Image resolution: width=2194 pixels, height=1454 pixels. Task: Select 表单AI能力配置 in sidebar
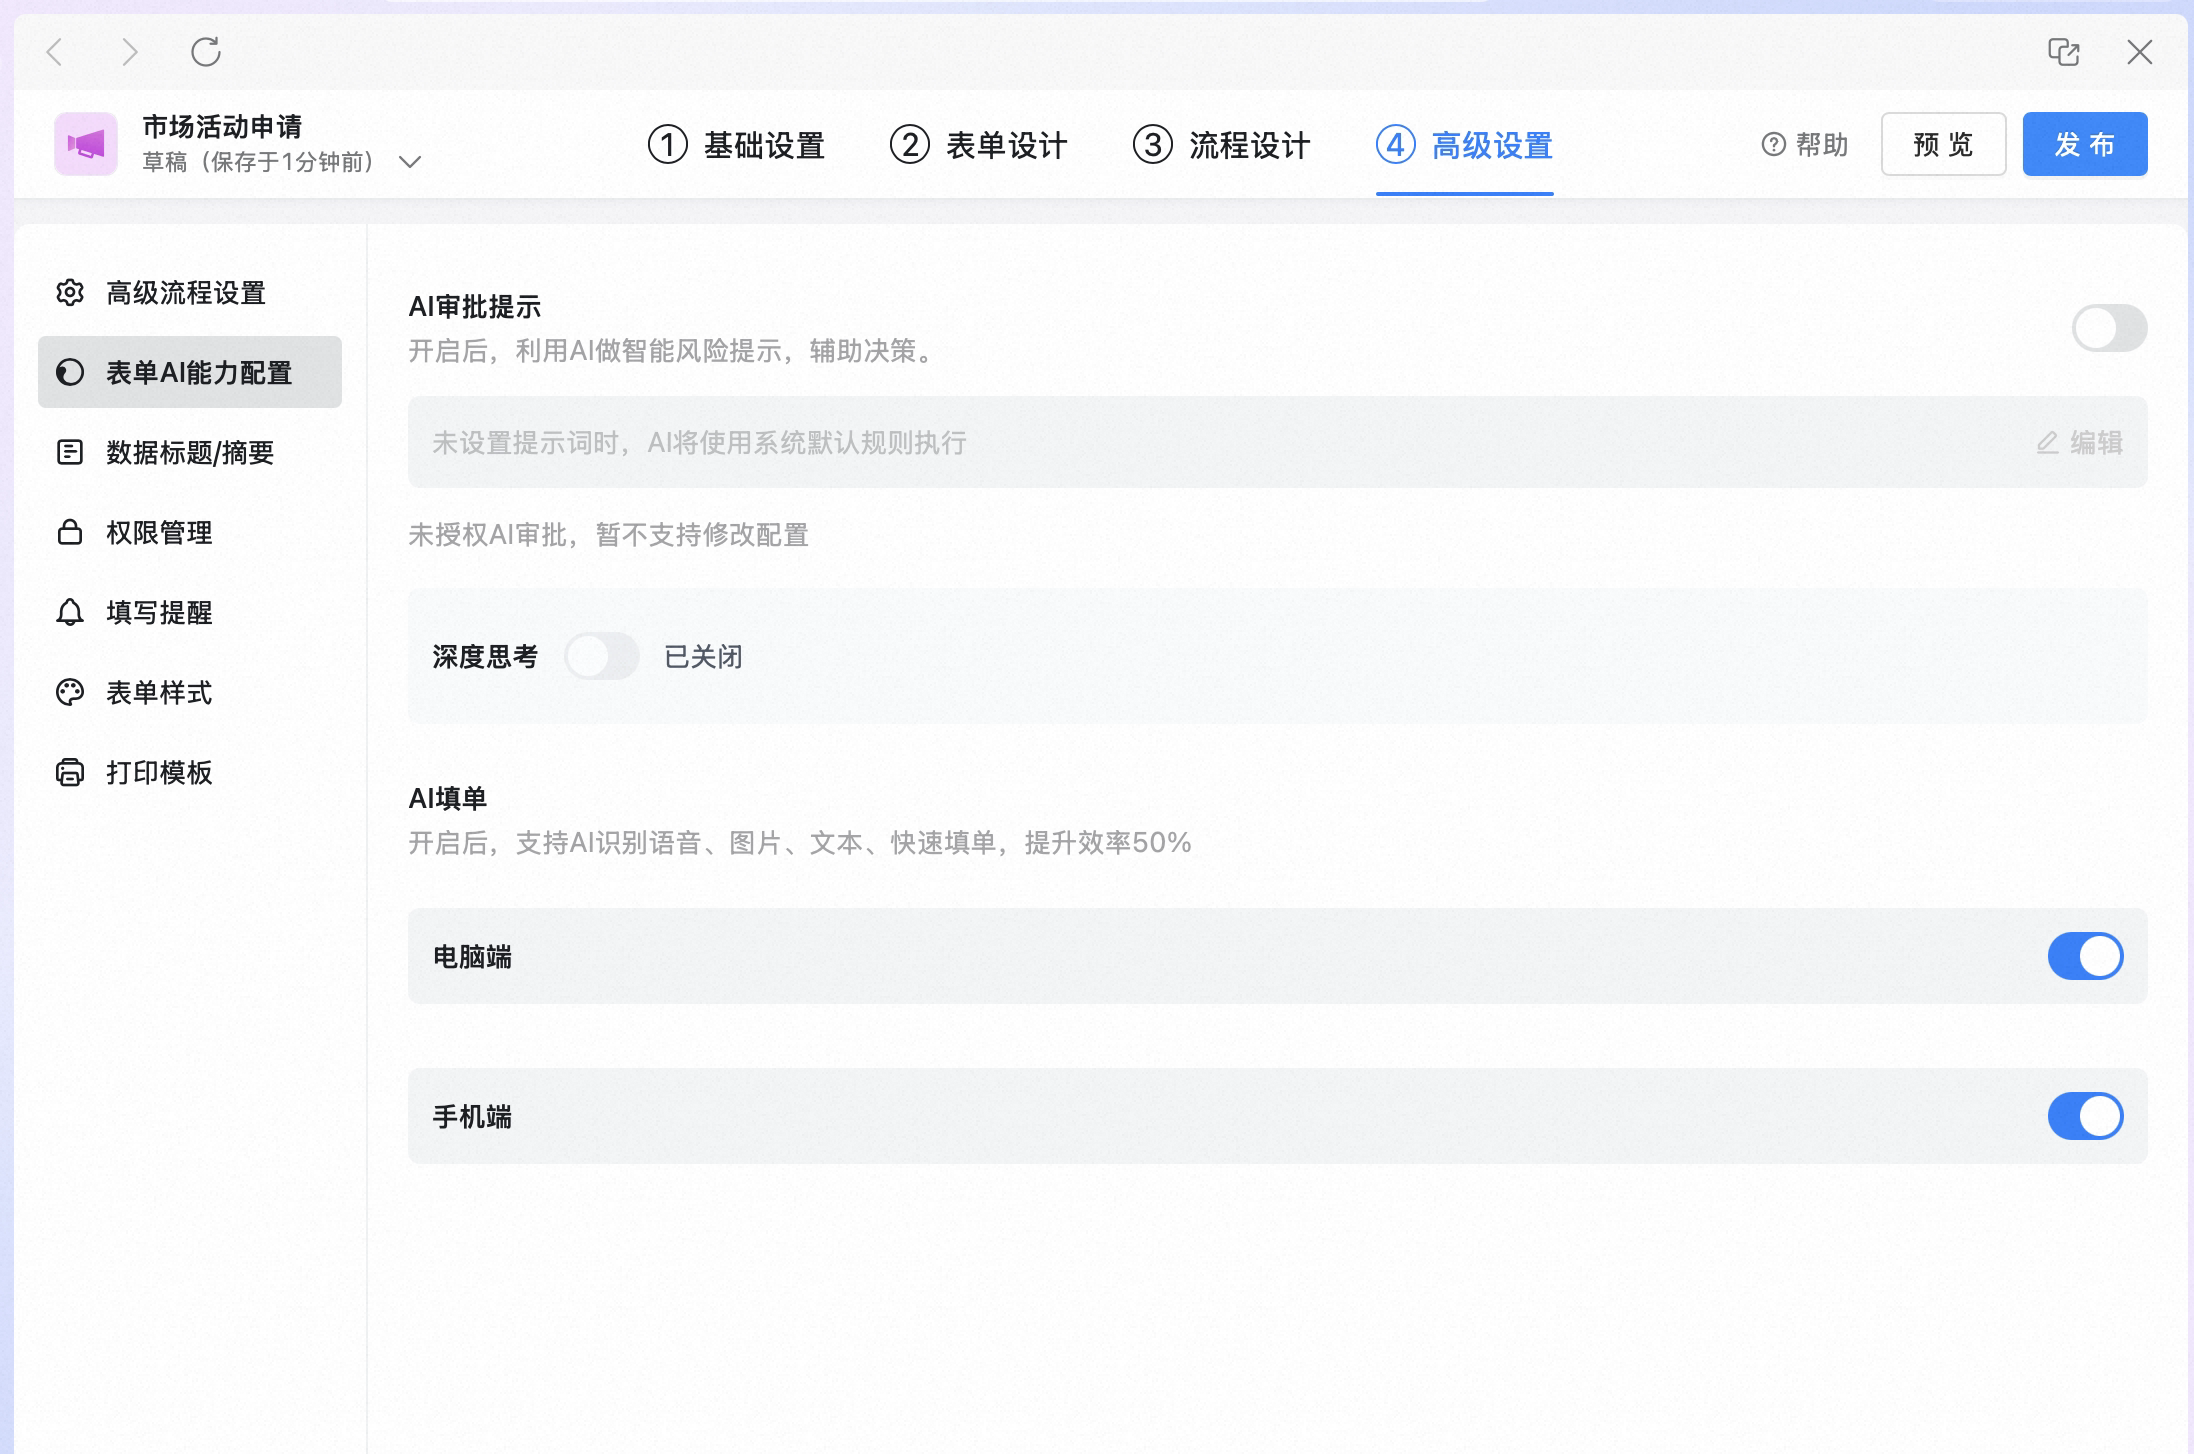click(190, 373)
